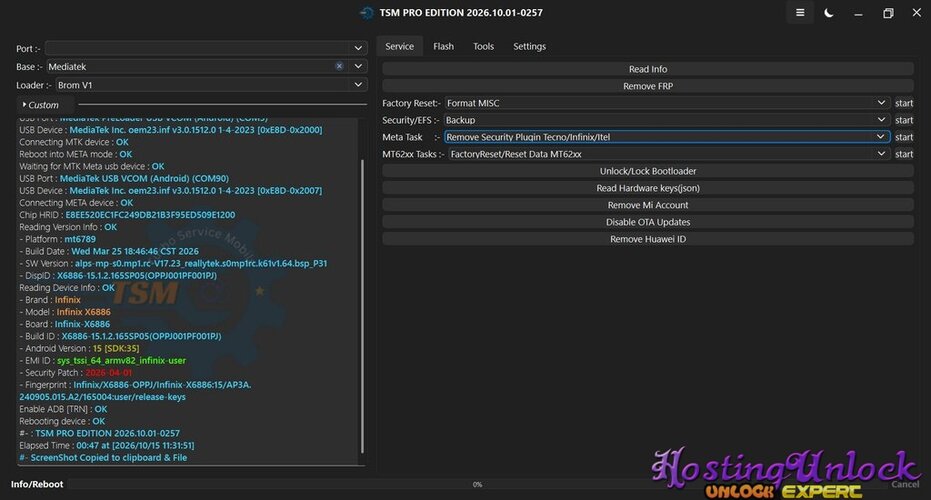Click the Model Infinix X6886 log line
Image resolution: width=931 pixels, height=500 pixels.
click(65, 312)
